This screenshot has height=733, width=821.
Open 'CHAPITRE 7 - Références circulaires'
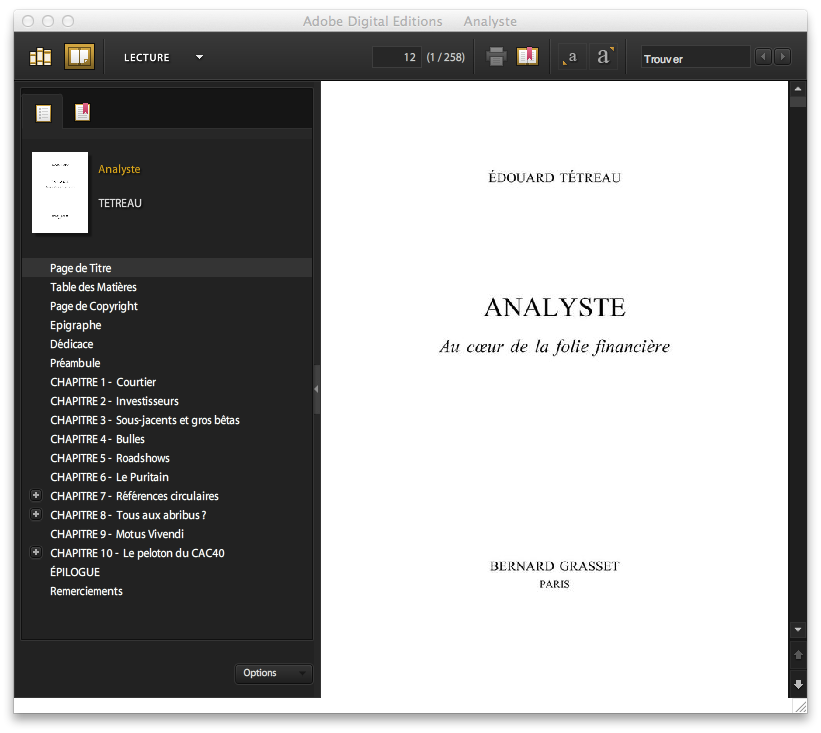(135, 496)
